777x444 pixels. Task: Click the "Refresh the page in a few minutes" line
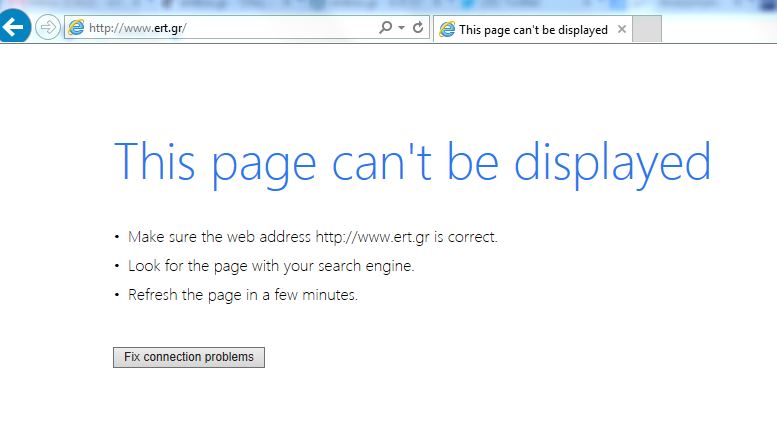point(243,295)
